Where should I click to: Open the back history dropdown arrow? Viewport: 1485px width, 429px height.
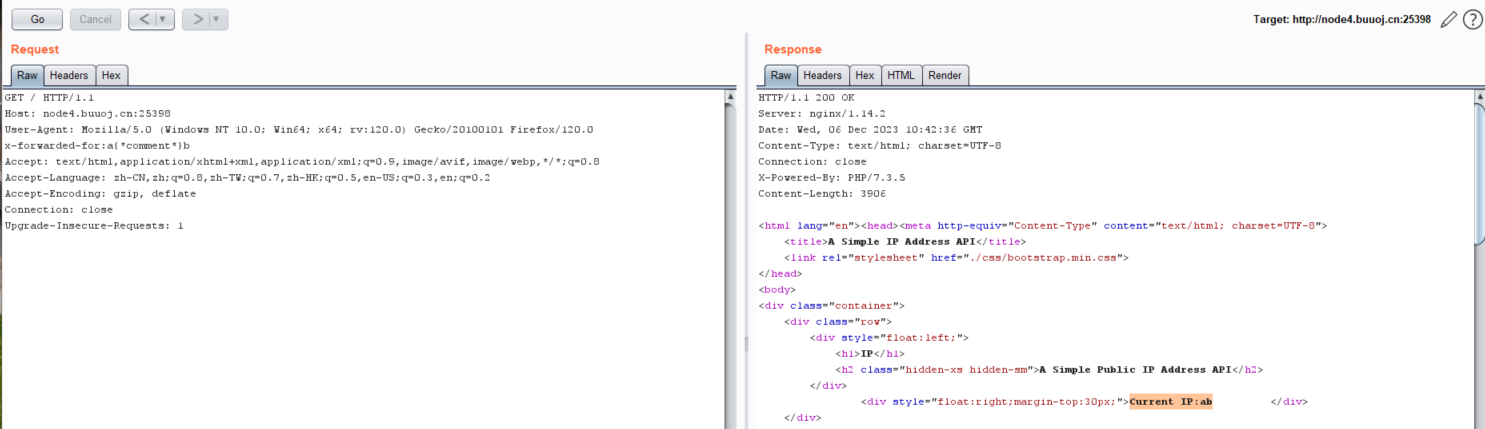[163, 19]
